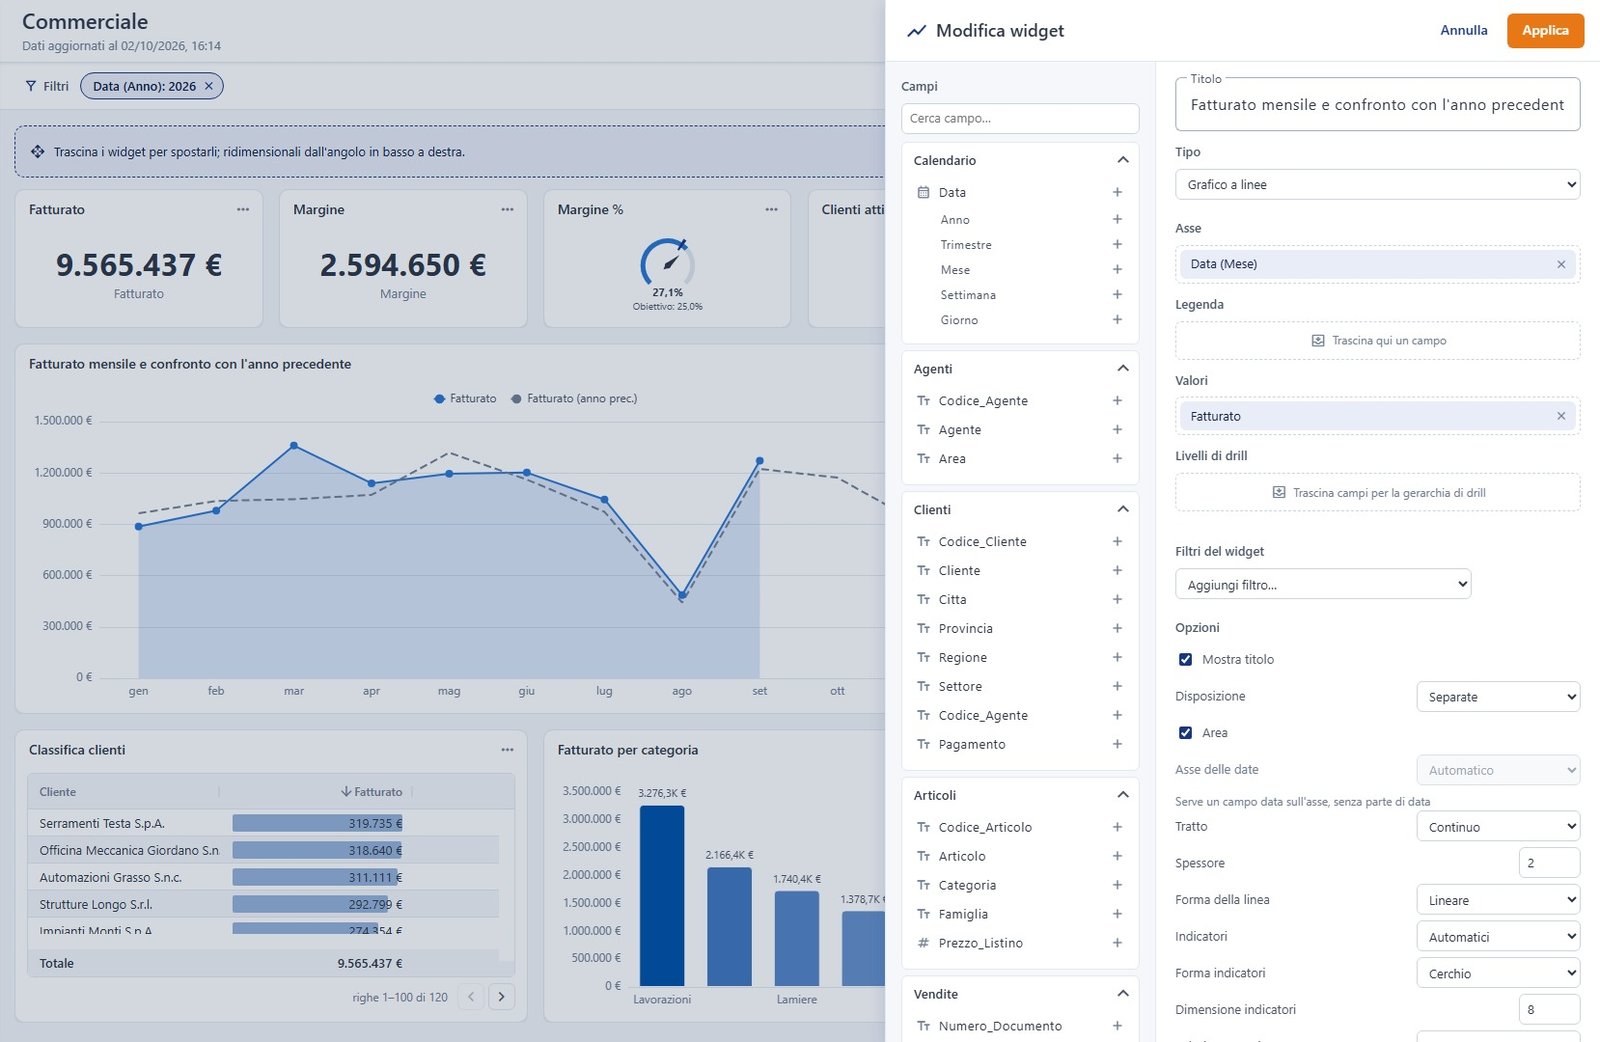Add the Agente field with plus icon
The image size is (1600, 1042).
coord(1117,429)
